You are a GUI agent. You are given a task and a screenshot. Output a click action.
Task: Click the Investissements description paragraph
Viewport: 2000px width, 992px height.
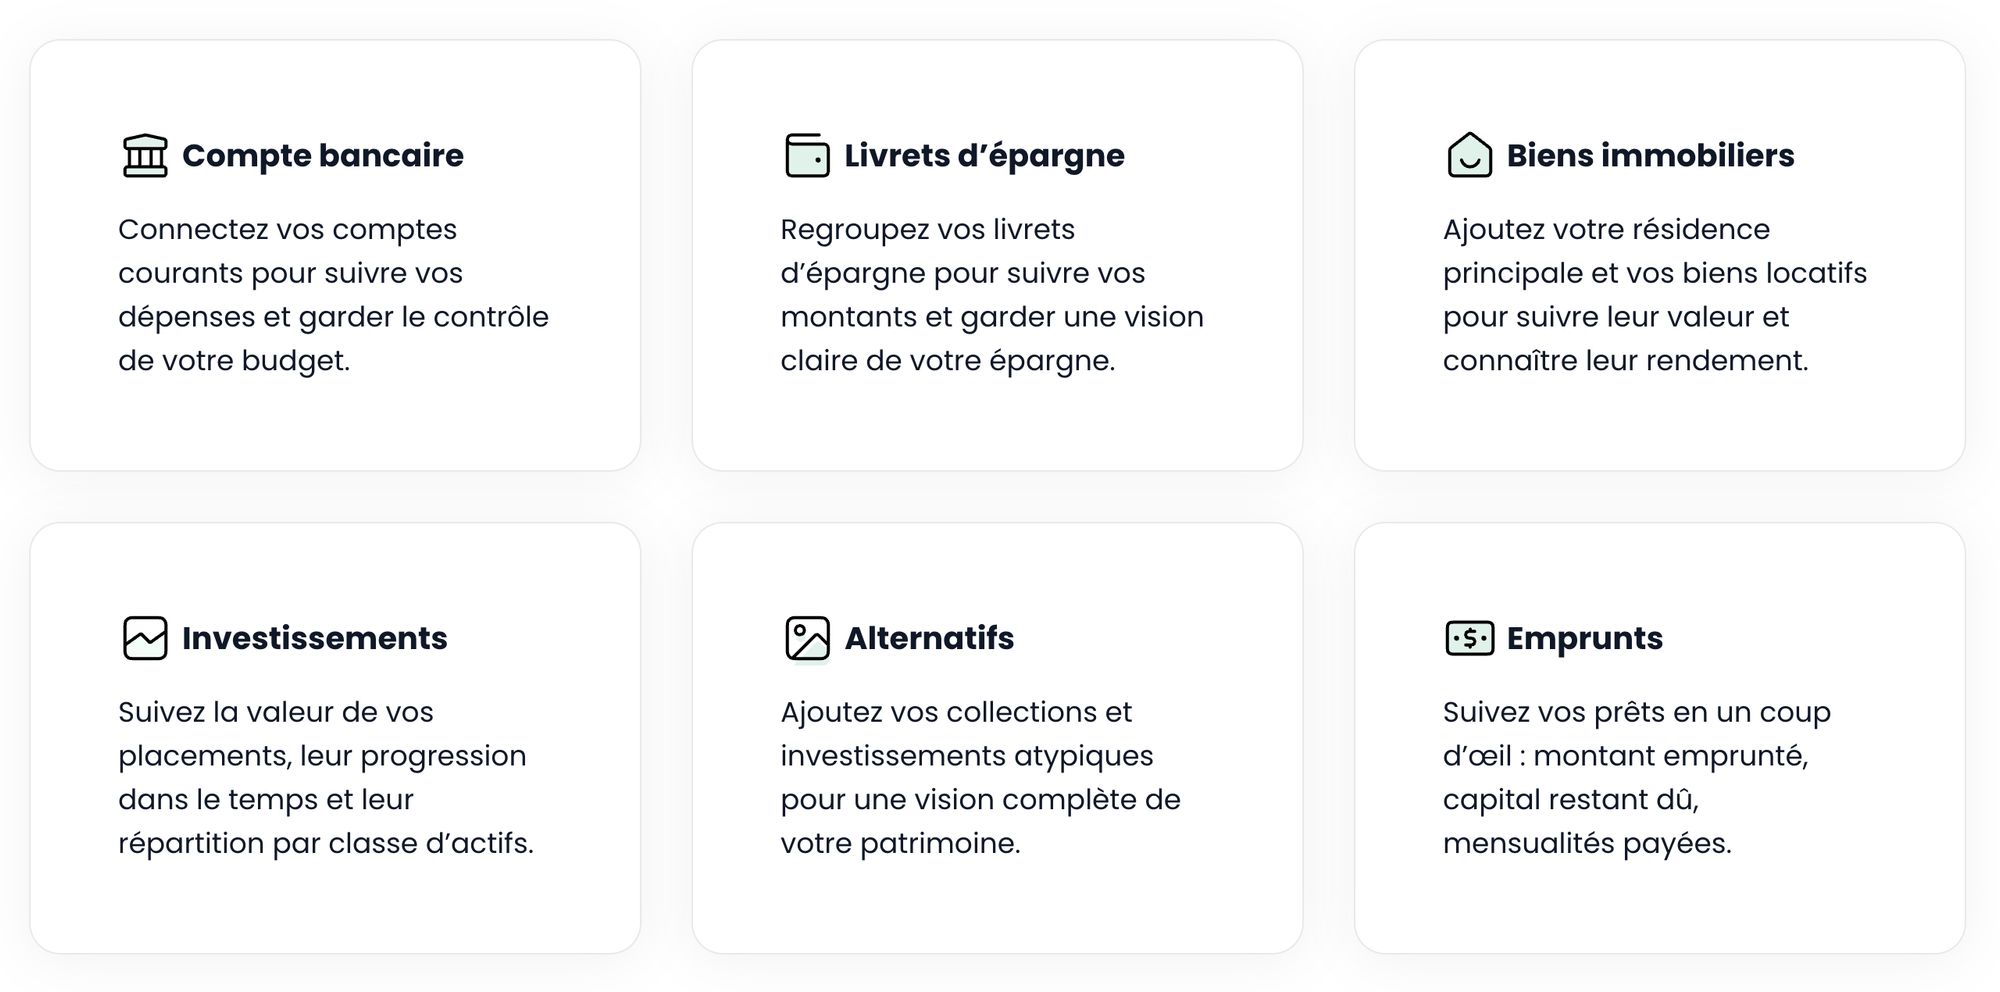(x=325, y=777)
